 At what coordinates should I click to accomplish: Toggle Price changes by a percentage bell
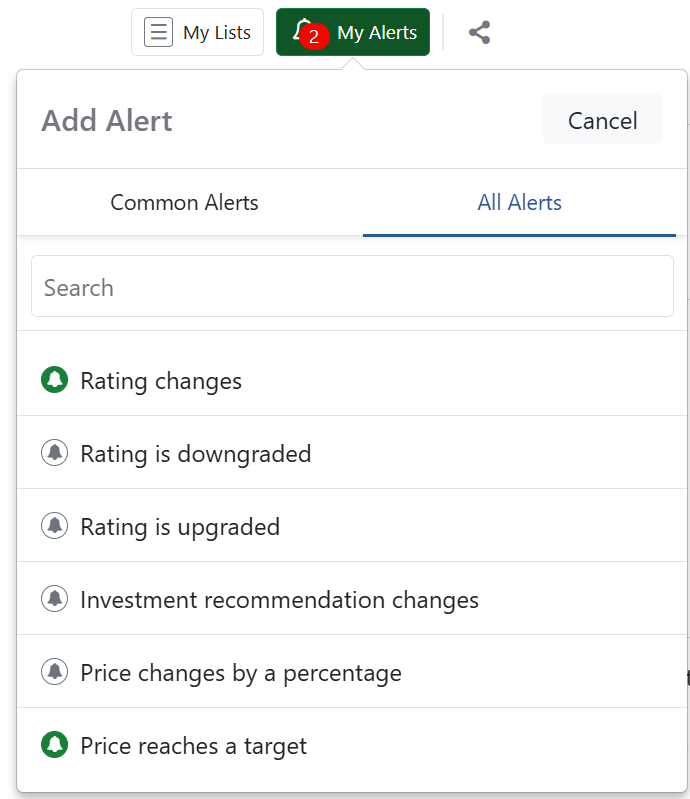55,672
